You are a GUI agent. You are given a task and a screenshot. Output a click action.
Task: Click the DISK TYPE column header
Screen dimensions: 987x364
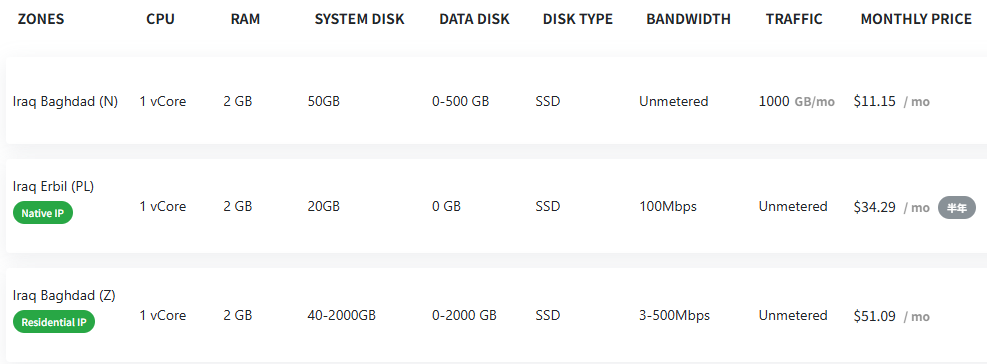578,19
